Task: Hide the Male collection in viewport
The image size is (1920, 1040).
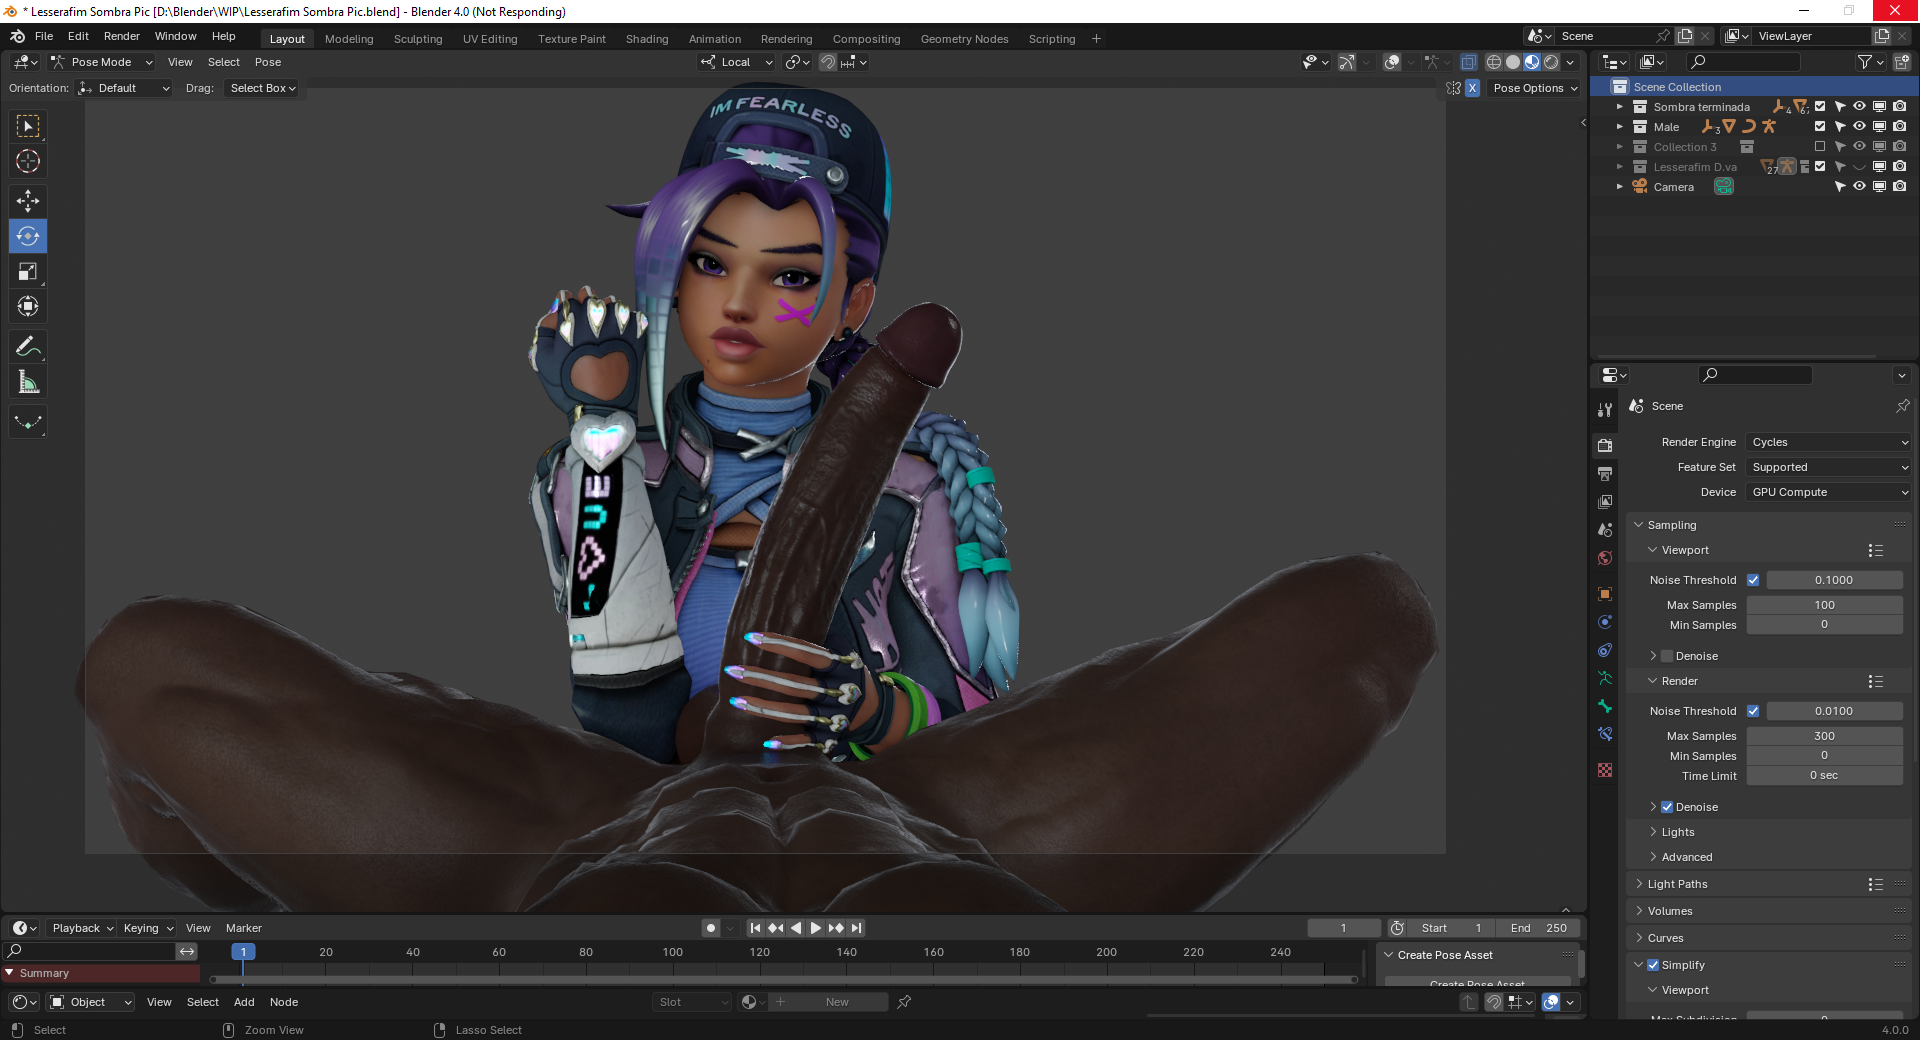Action: (x=1859, y=127)
